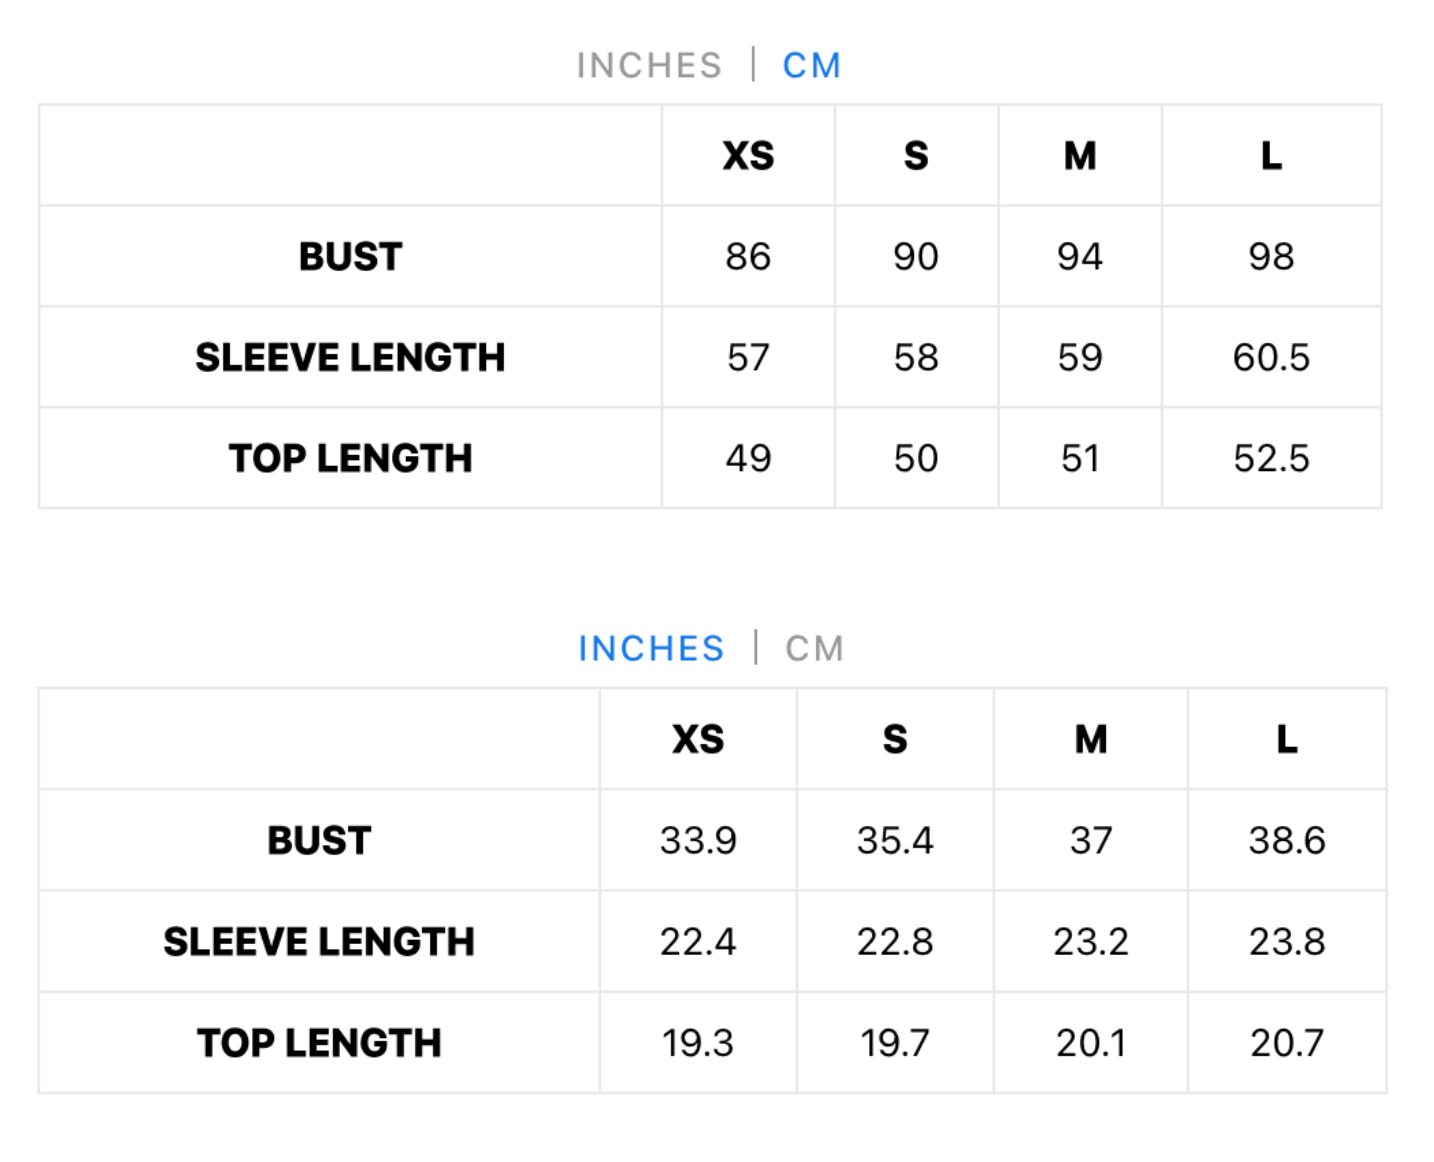
Task: Click M column header in centimeter table
Action: pyautogui.click(x=1080, y=156)
